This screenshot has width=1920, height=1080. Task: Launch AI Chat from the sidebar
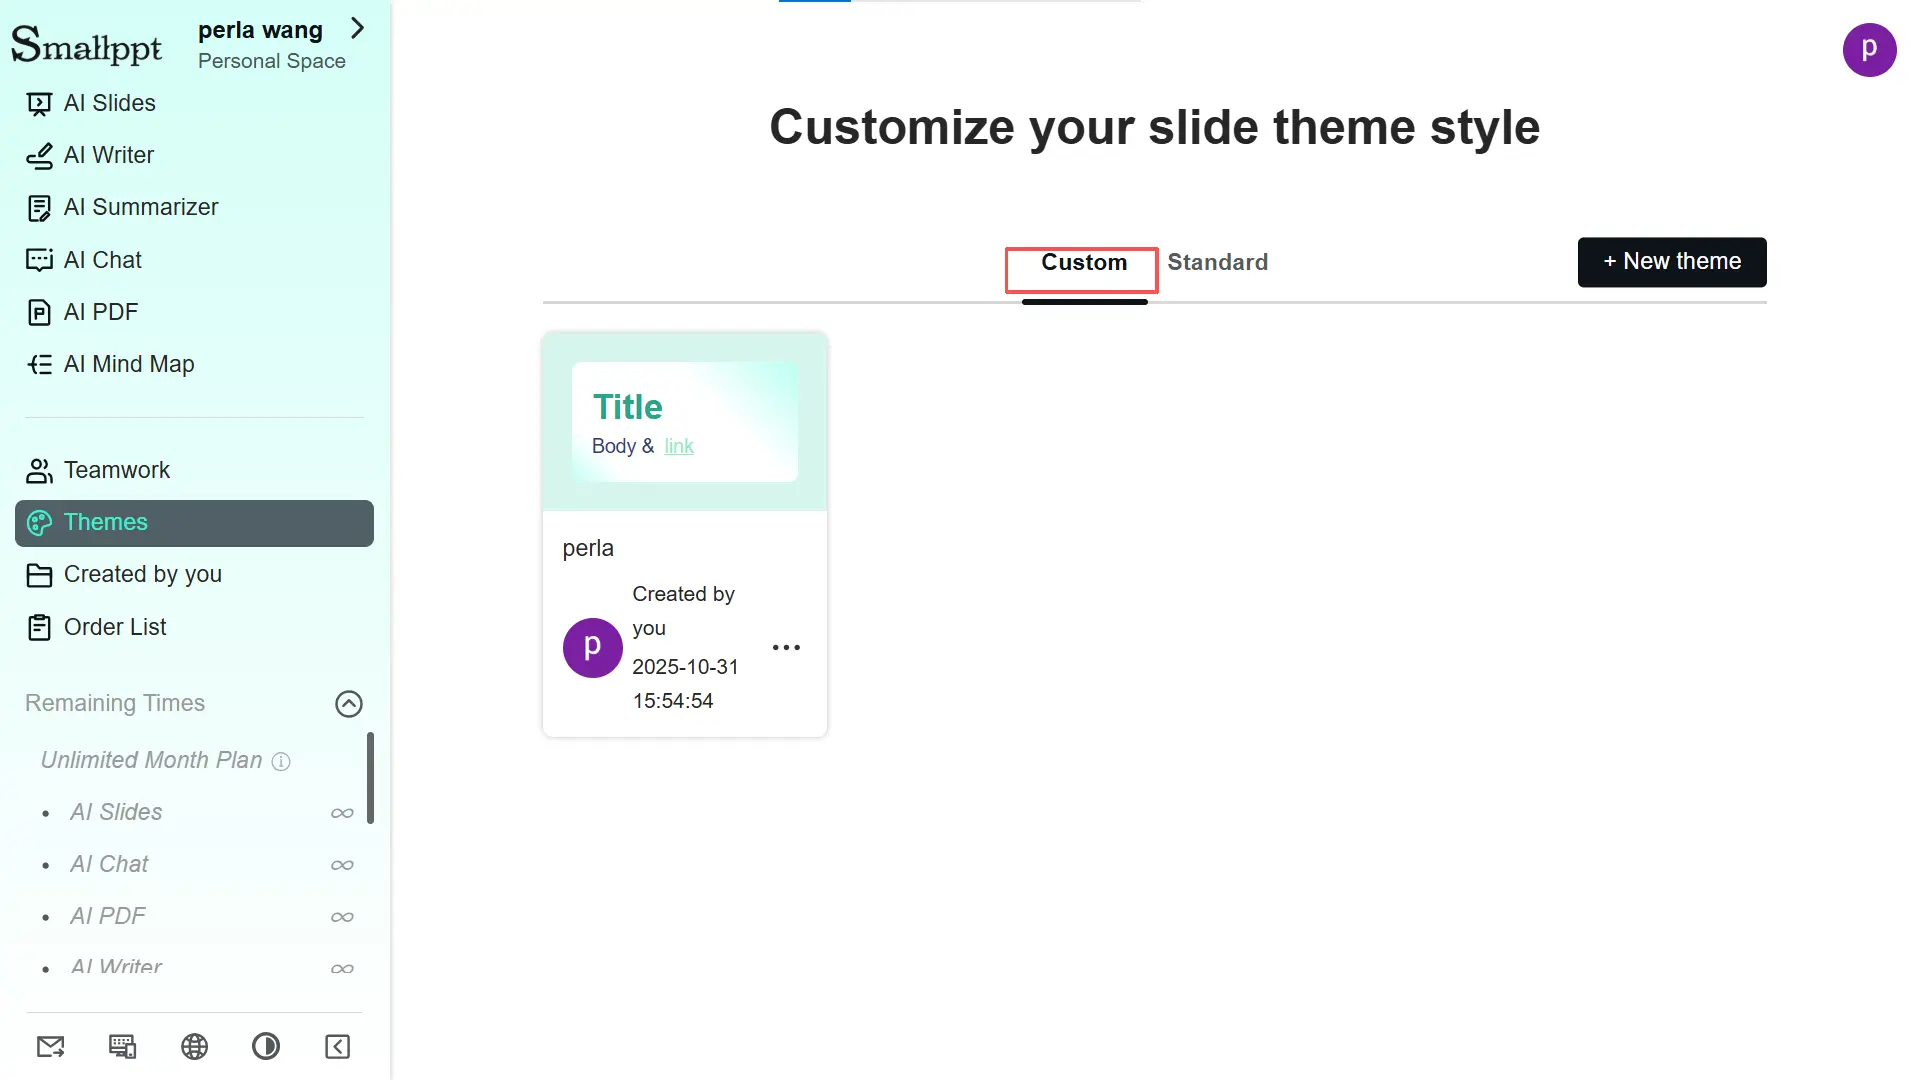pyautogui.click(x=103, y=259)
